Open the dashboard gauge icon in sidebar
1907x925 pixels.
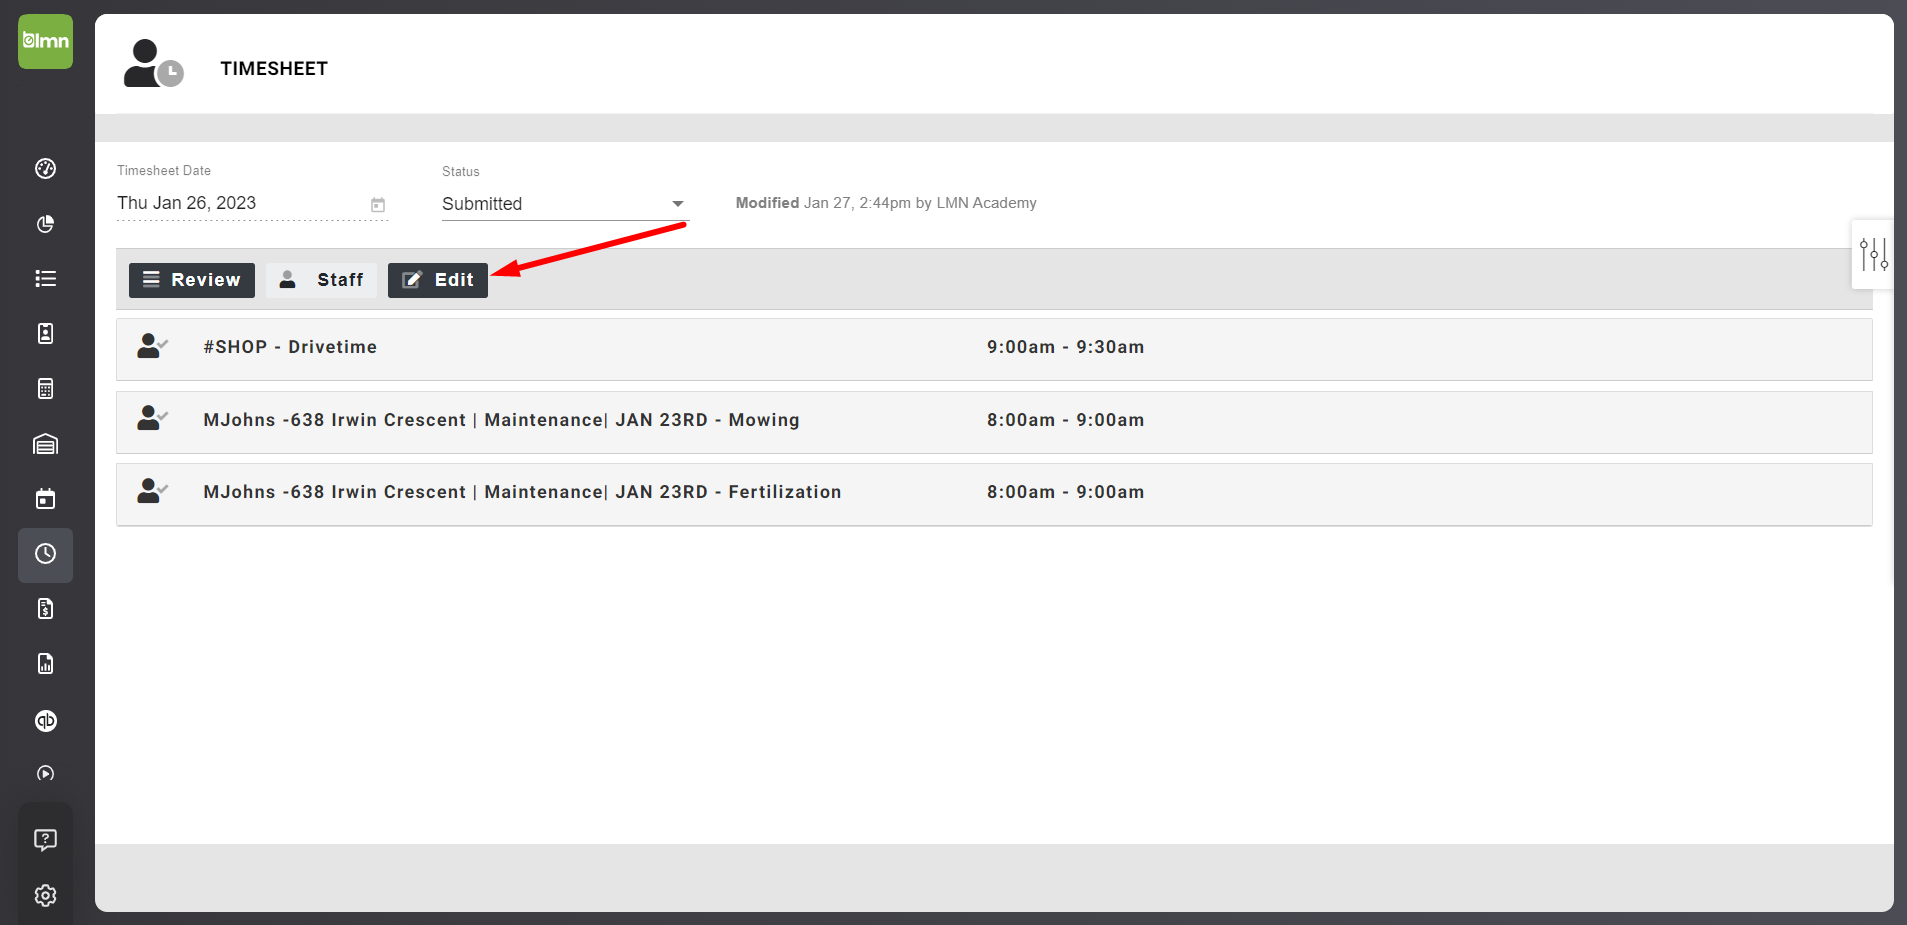point(45,168)
